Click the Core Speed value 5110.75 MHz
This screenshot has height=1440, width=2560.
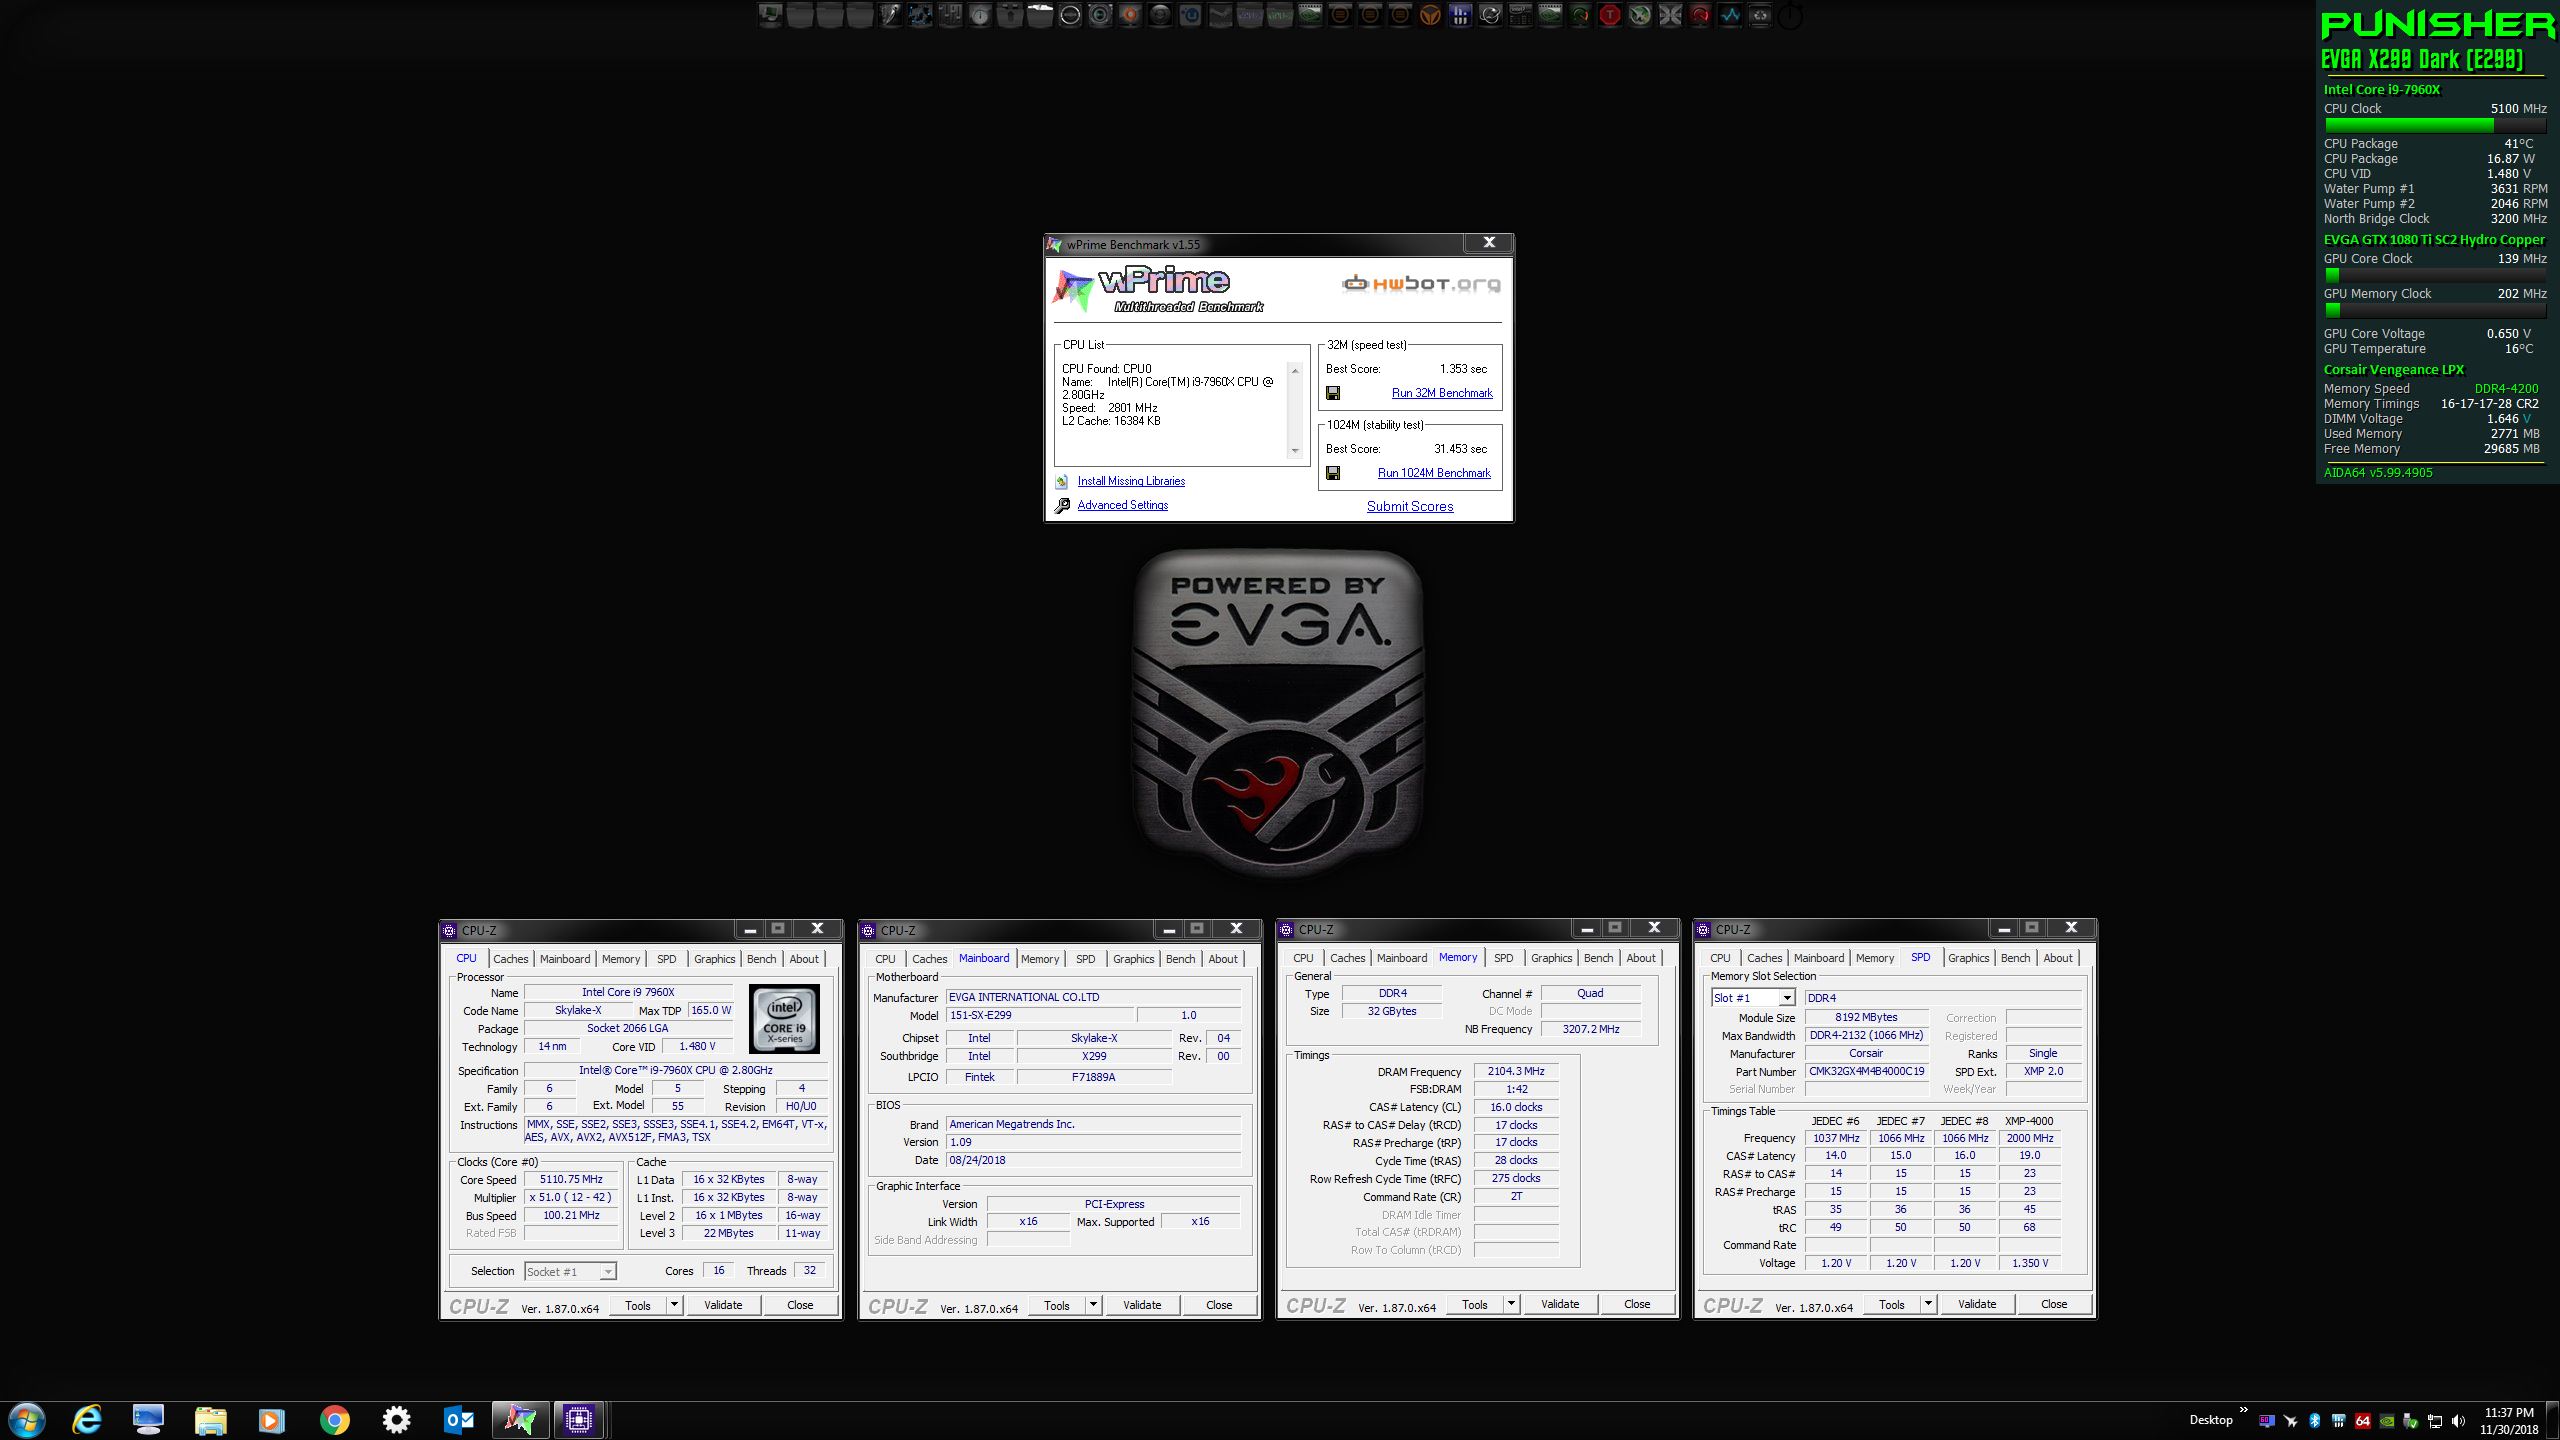pyautogui.click(x=571, y=1179)
